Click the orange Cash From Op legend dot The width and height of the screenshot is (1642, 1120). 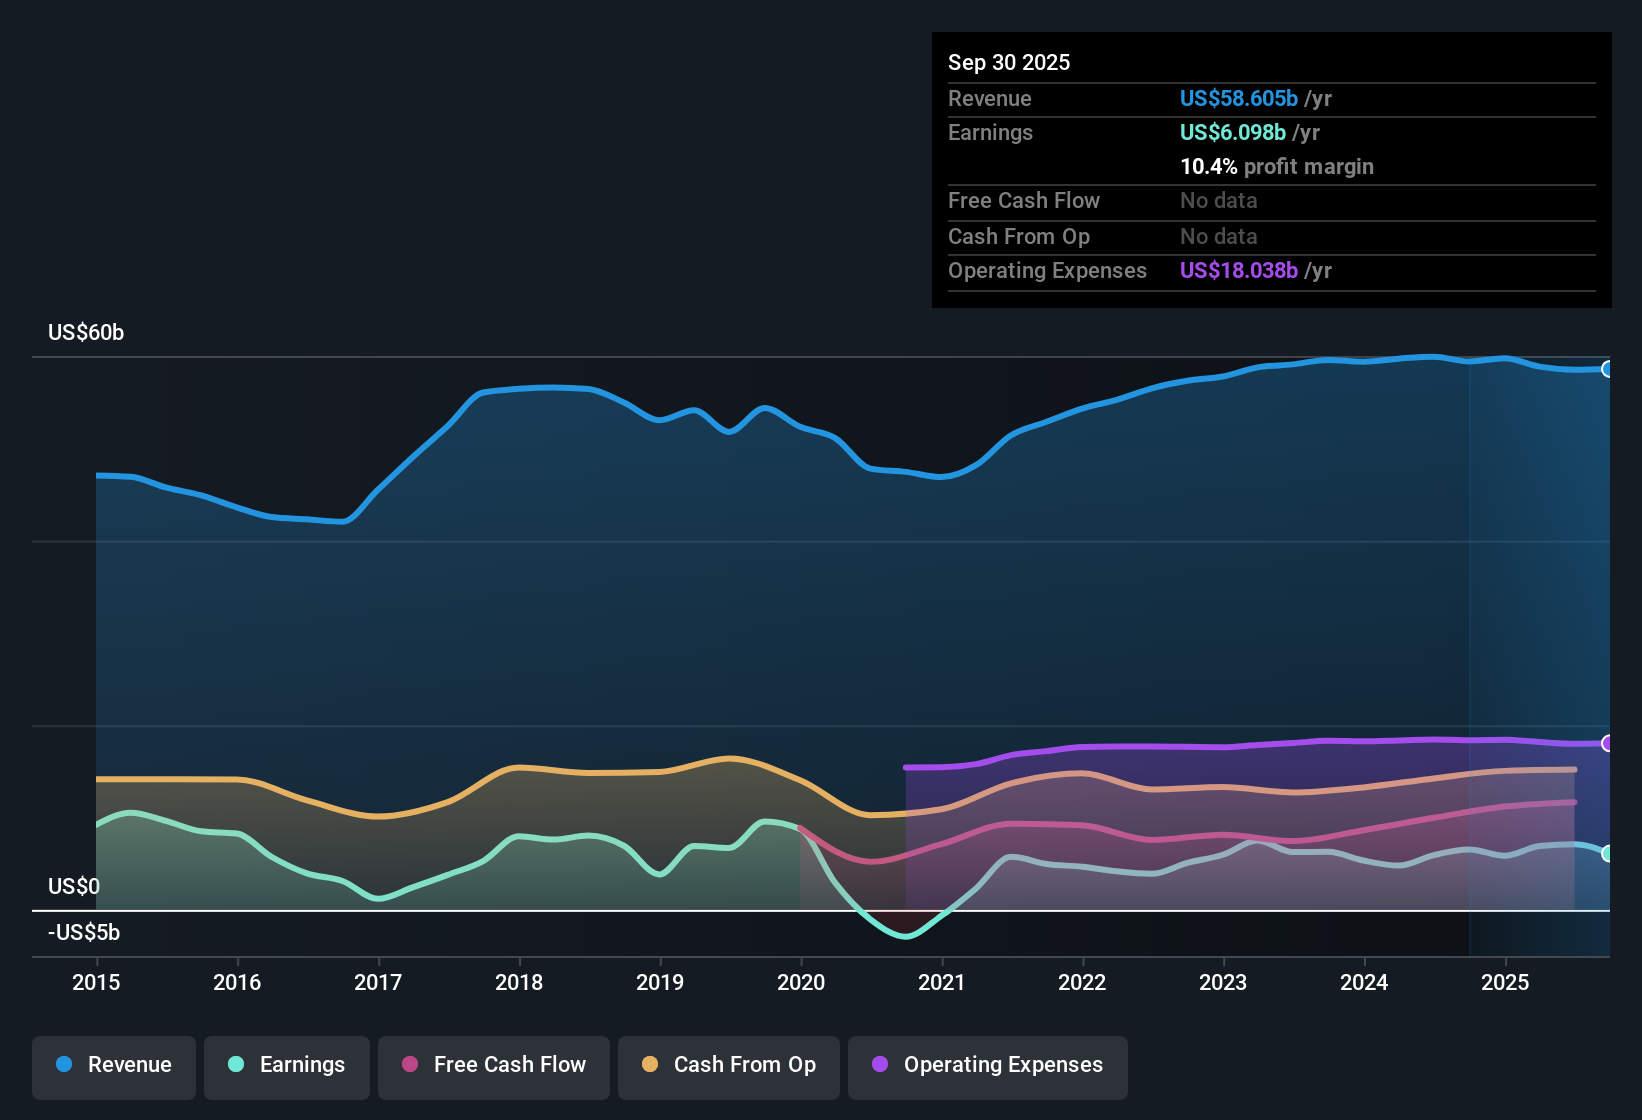pos(650,1066)
